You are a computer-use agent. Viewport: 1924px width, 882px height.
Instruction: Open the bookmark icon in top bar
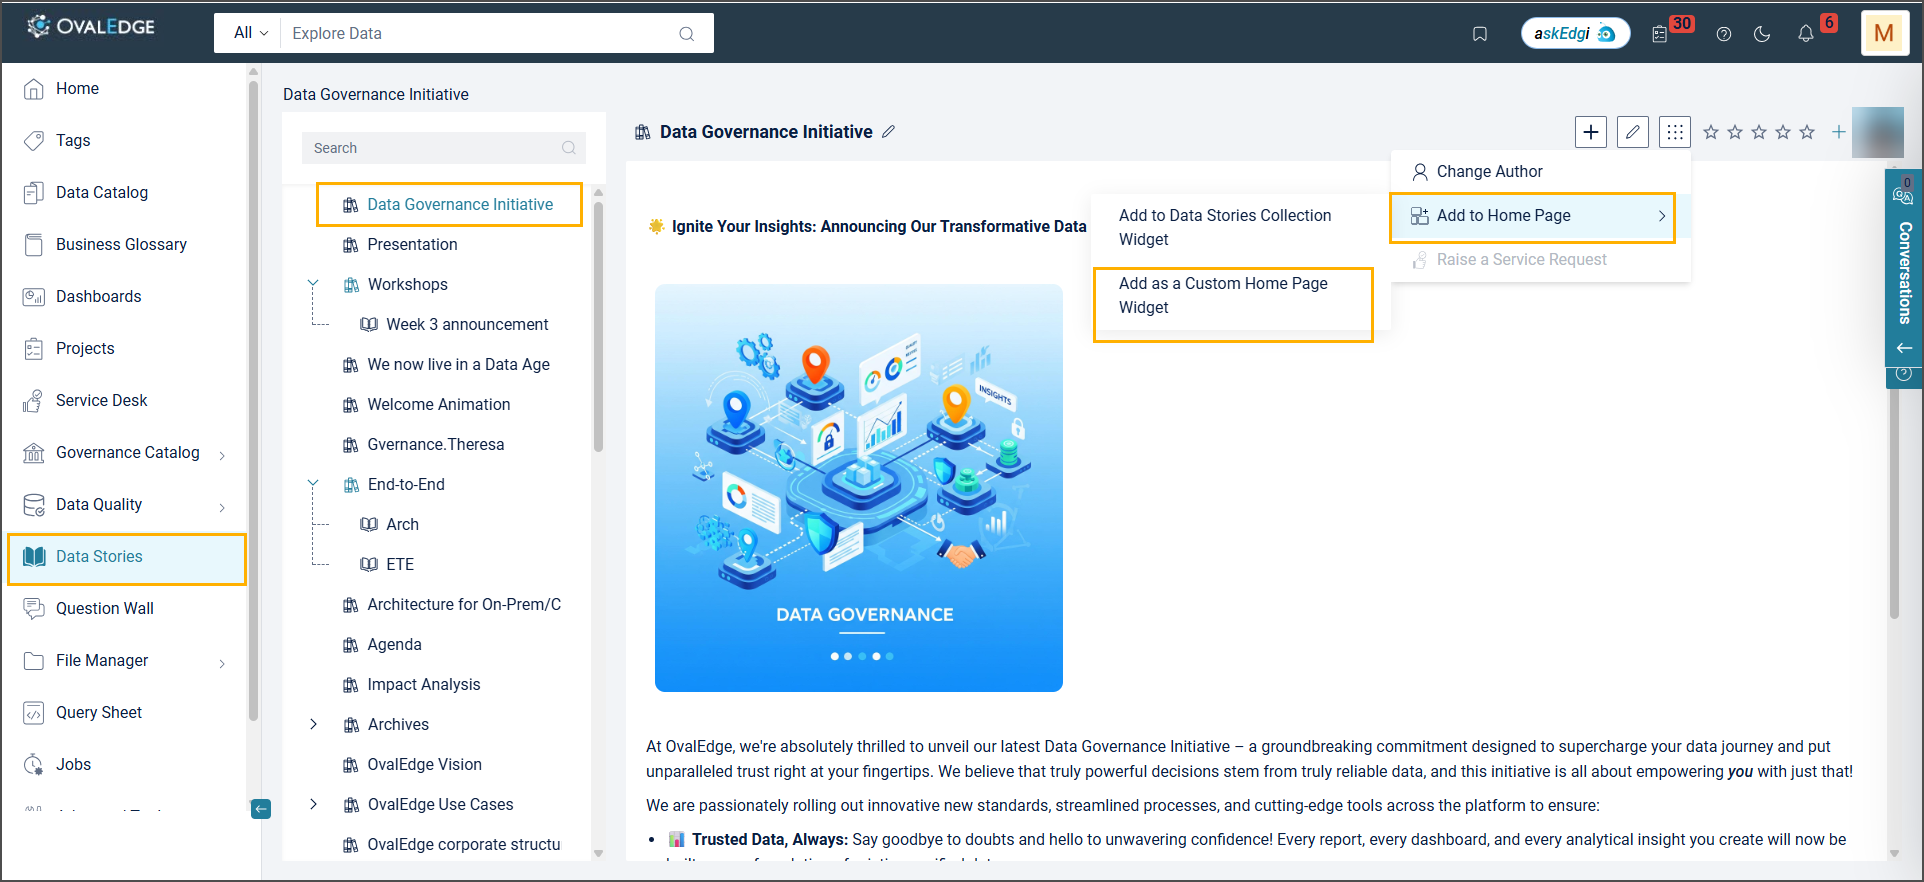click(1480, 34)
